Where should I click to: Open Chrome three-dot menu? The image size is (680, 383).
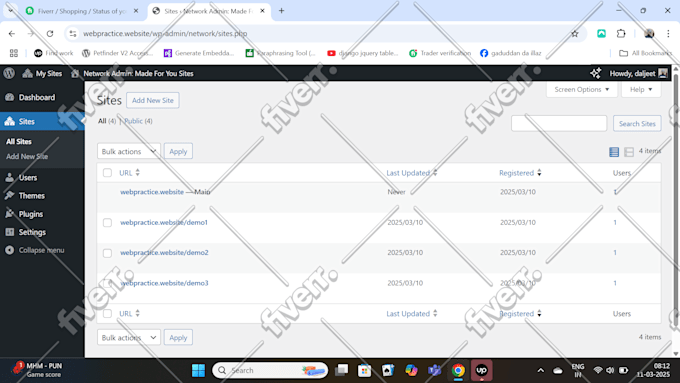[x=668, y=33]
